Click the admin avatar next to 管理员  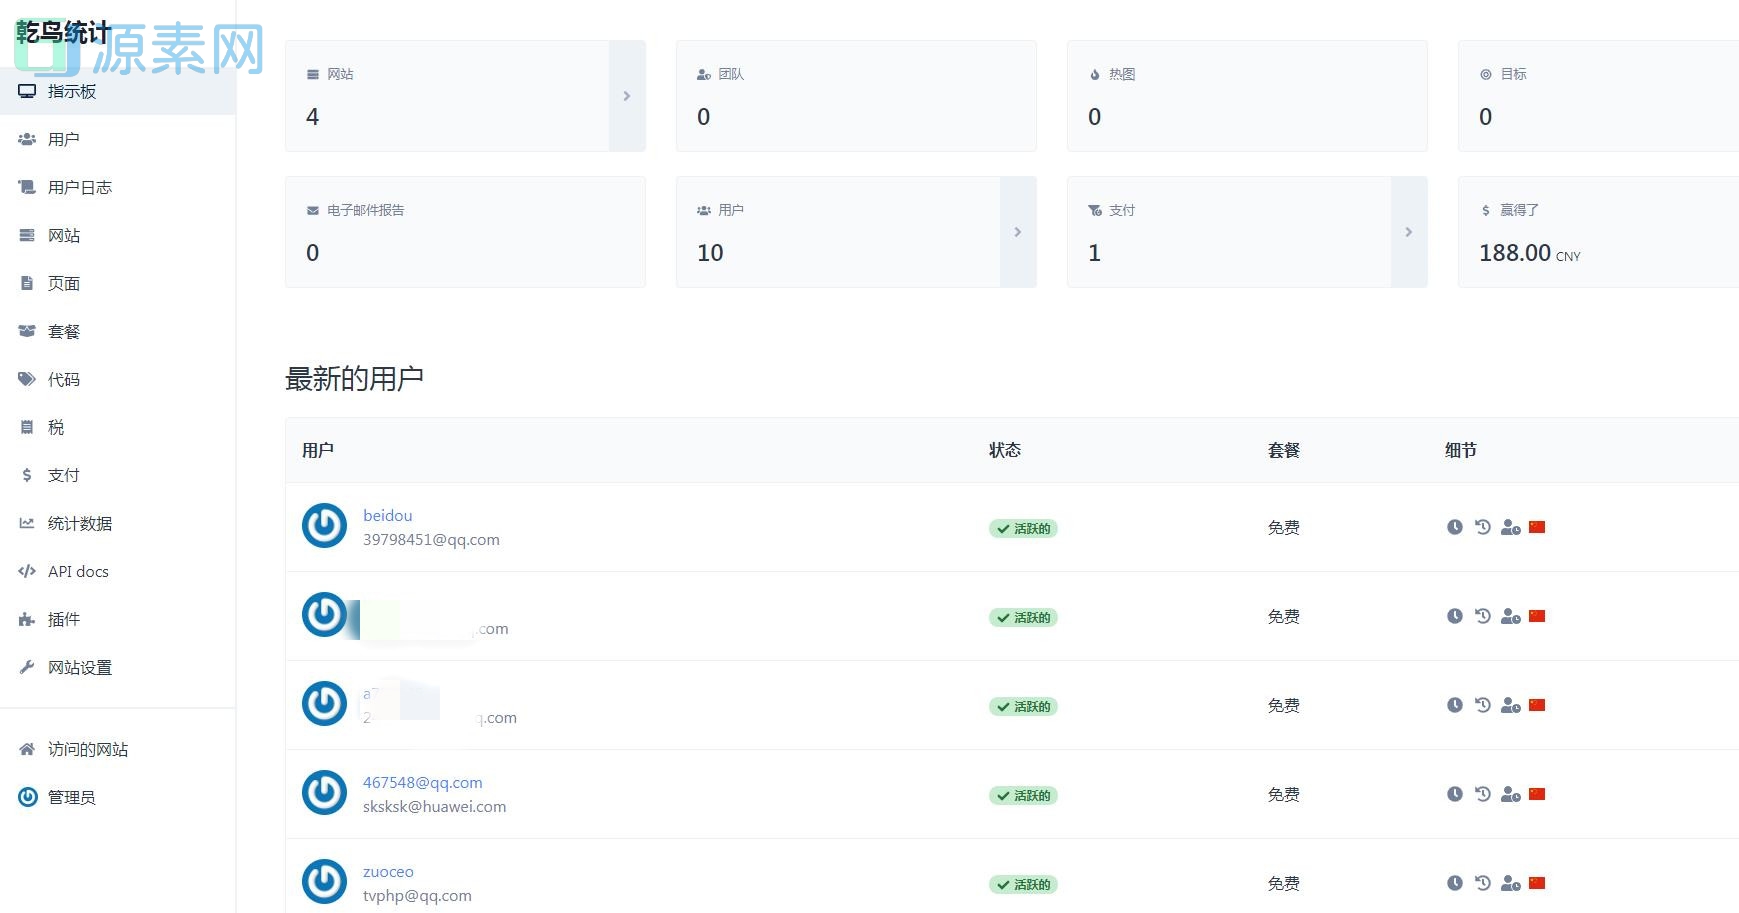pyautogui.click(x=26, y=797)
